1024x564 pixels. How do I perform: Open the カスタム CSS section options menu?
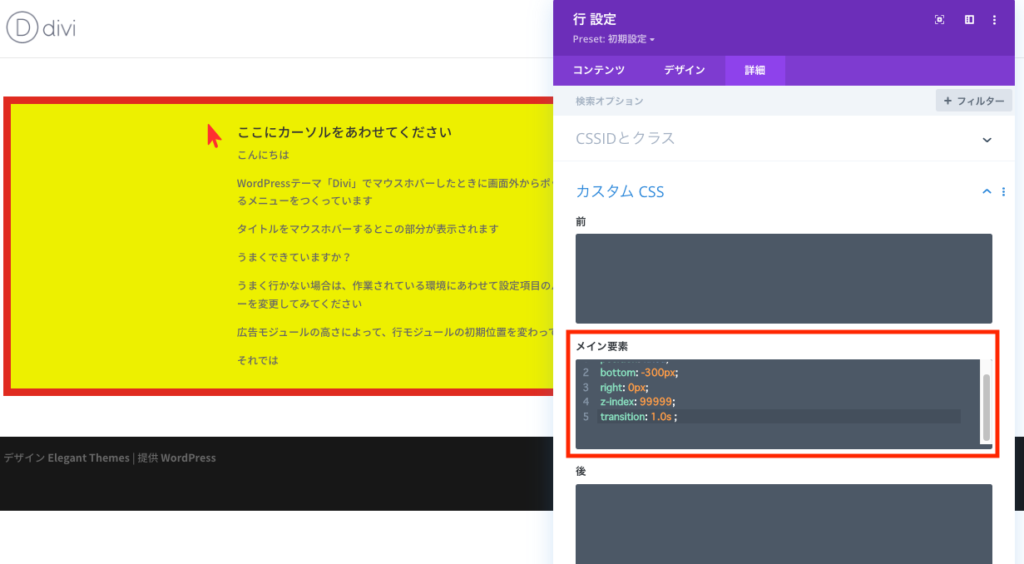1003,192
